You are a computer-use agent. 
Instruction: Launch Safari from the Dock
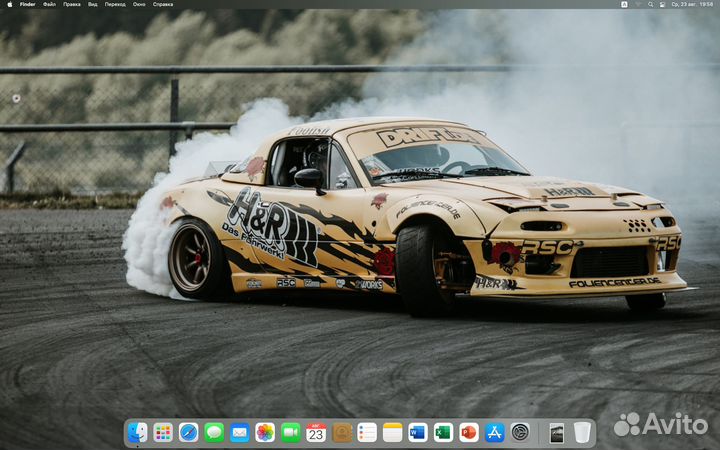pos(188,433)
